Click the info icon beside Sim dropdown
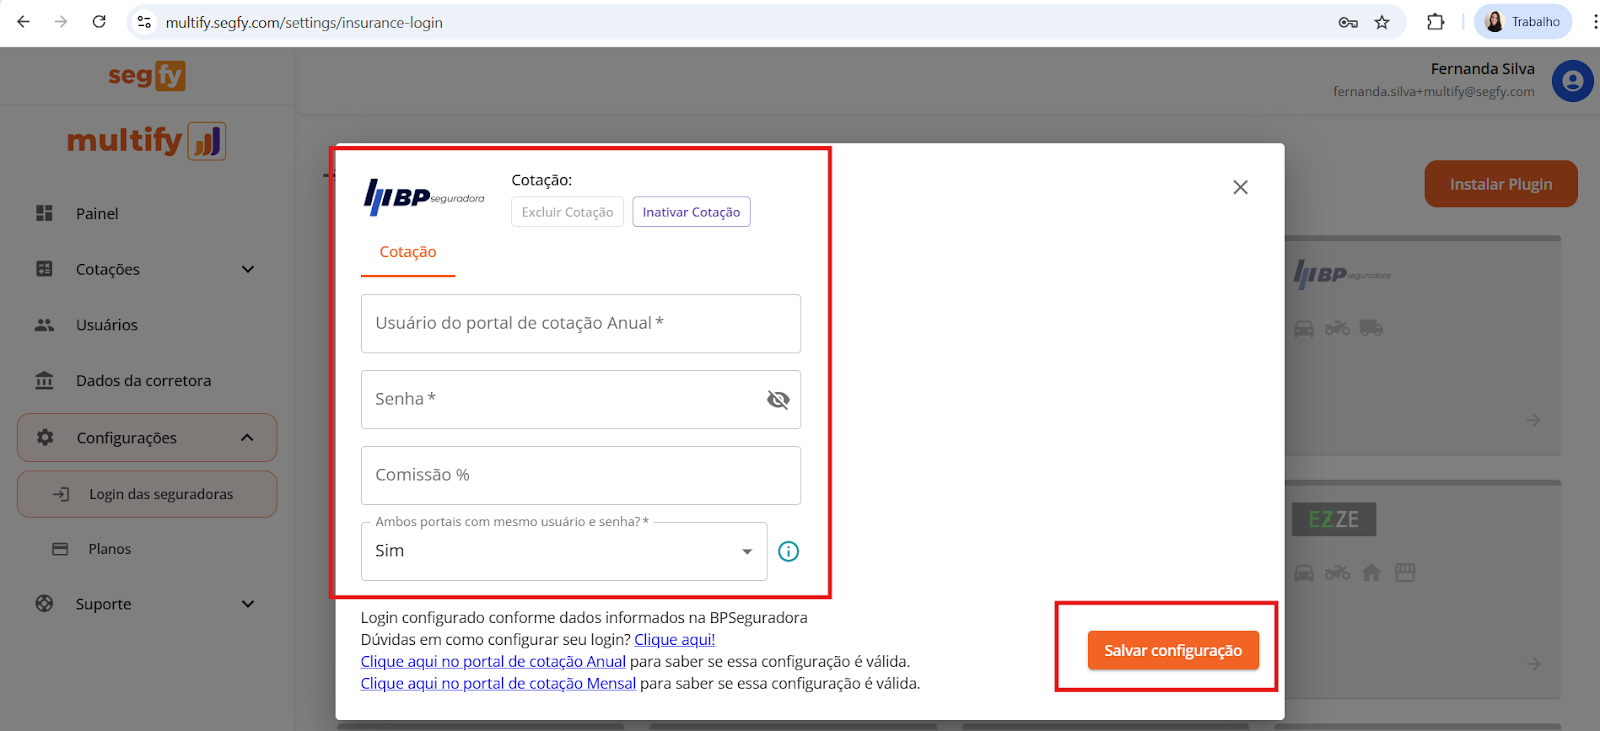This screenshot has height=731, width=1600. click(788, 552)
